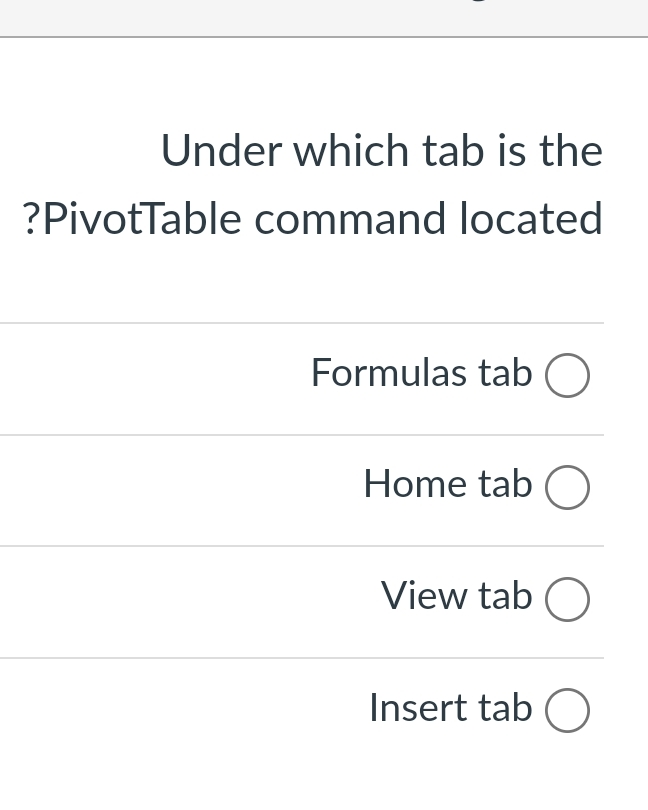Click the first answer row

(x=324, y=378)
